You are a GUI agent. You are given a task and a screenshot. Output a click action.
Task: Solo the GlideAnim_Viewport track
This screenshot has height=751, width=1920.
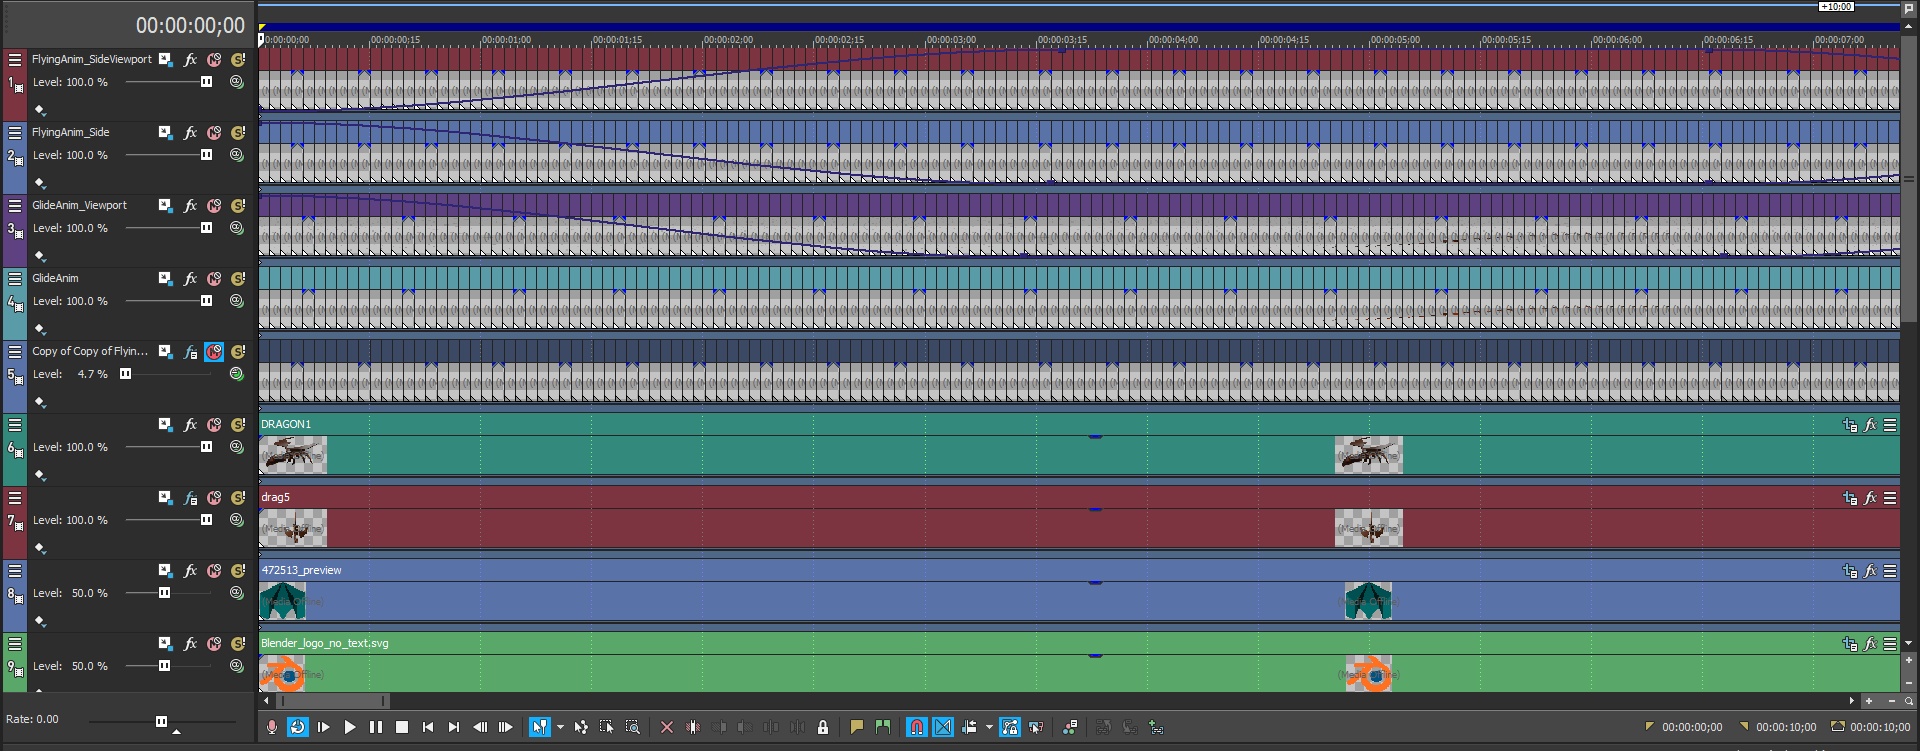pyautogui.click(x=238, y=206)
